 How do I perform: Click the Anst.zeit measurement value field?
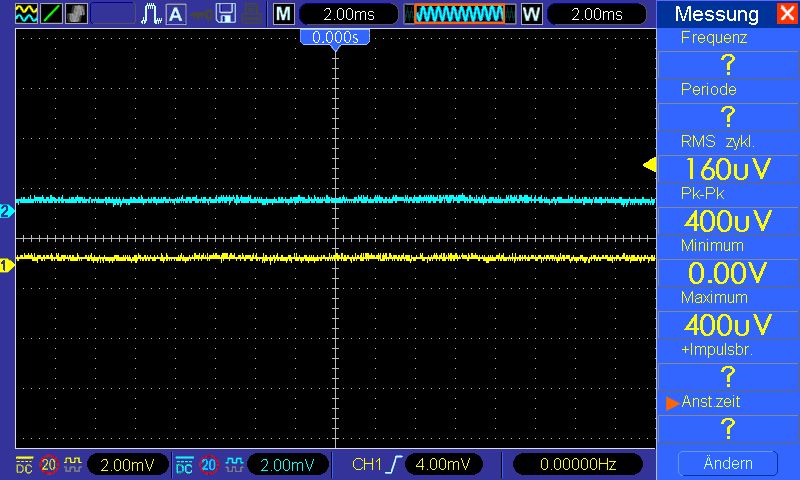tap(728, 429)
